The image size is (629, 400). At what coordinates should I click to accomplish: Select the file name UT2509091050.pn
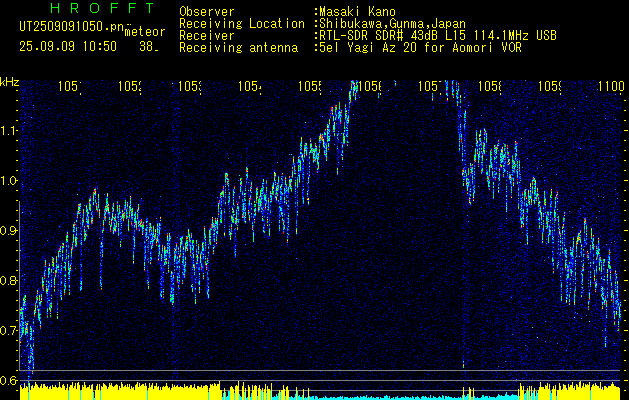[x=72, y=27]
